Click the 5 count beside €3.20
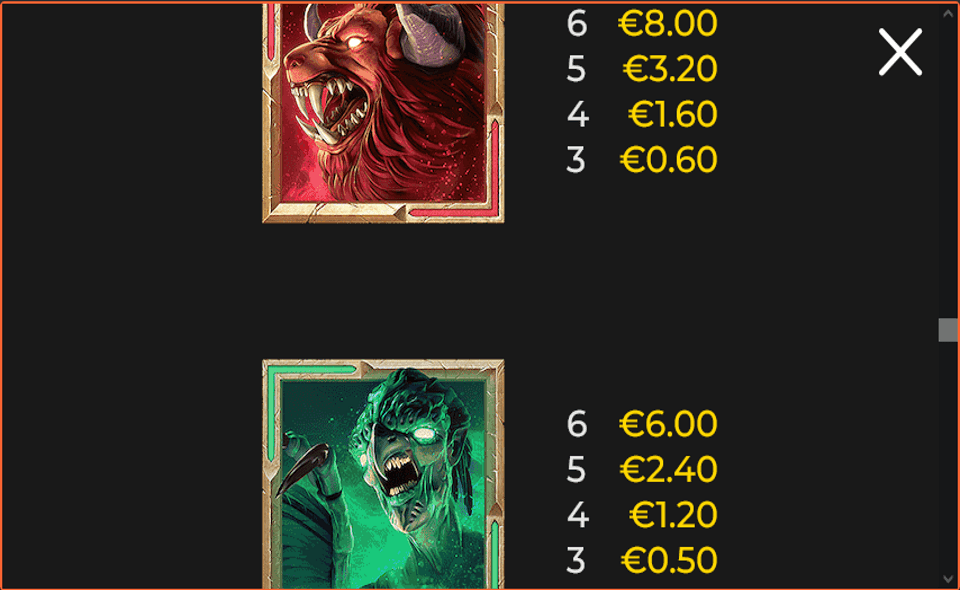Image resolution: width=960 pixels, height=590 pixels. tap(576, 69)
